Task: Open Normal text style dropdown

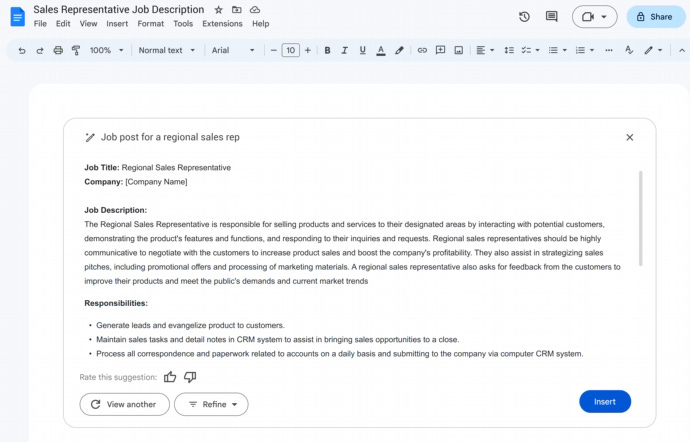Action: (x=166, y=50)
